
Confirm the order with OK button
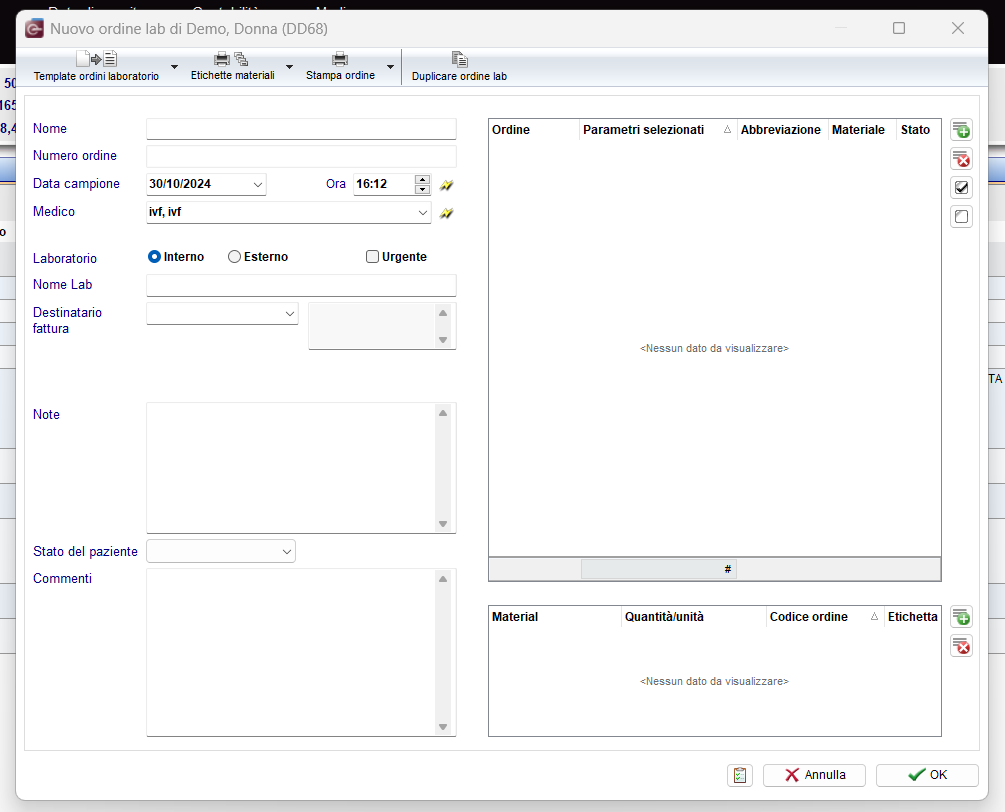pos(927,775)
